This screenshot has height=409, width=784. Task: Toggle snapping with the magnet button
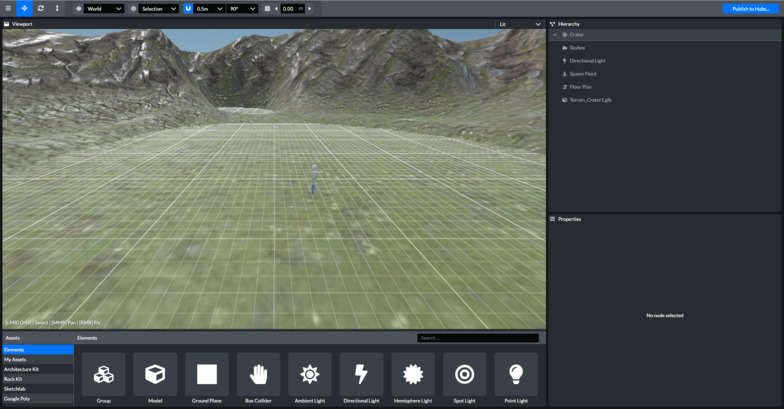pyautogui.click(x=187, y=8)
